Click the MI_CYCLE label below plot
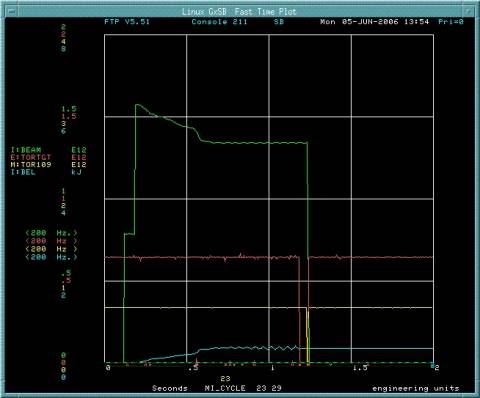 click(x=225, y=388)
